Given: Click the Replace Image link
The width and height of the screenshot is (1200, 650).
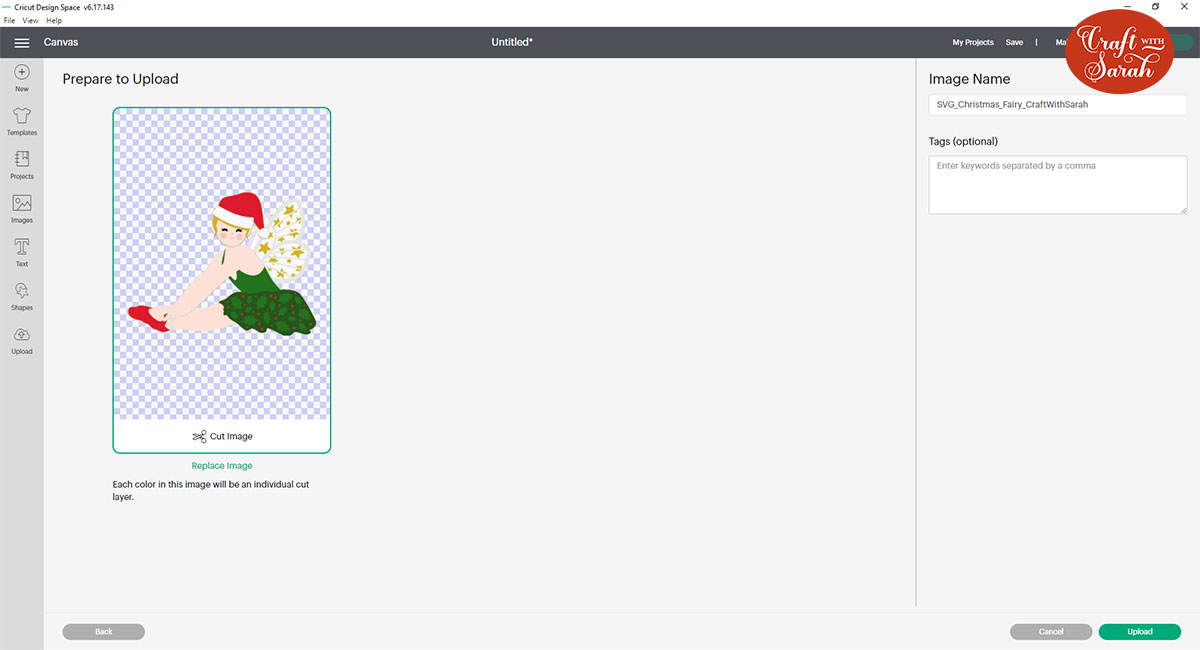Looking at the screenshot, I should [x=222, y=465].
